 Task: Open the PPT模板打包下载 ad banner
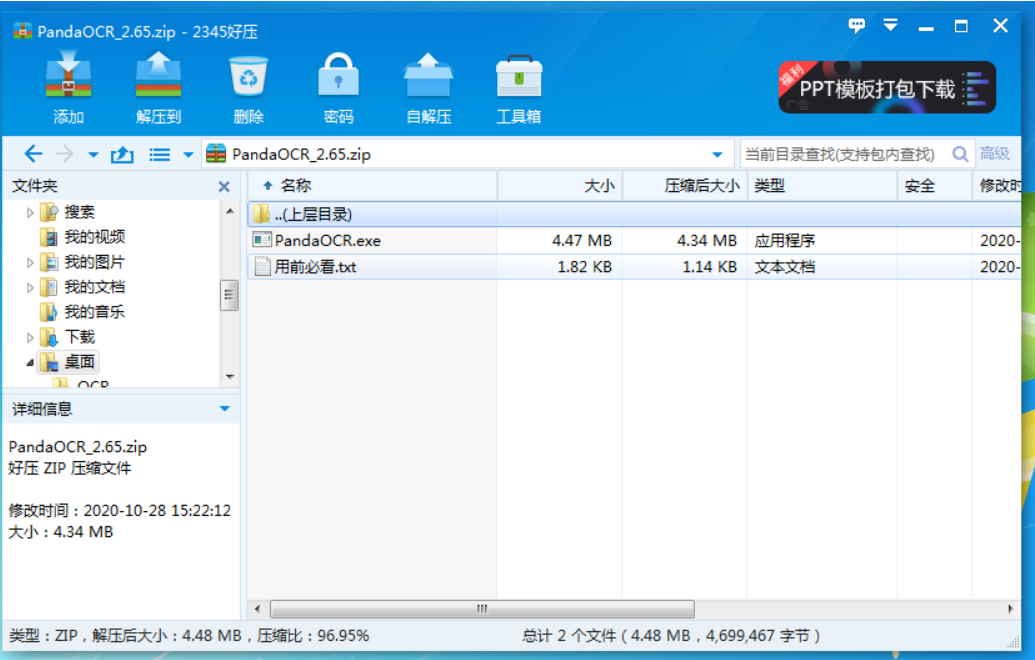[886, 87]
